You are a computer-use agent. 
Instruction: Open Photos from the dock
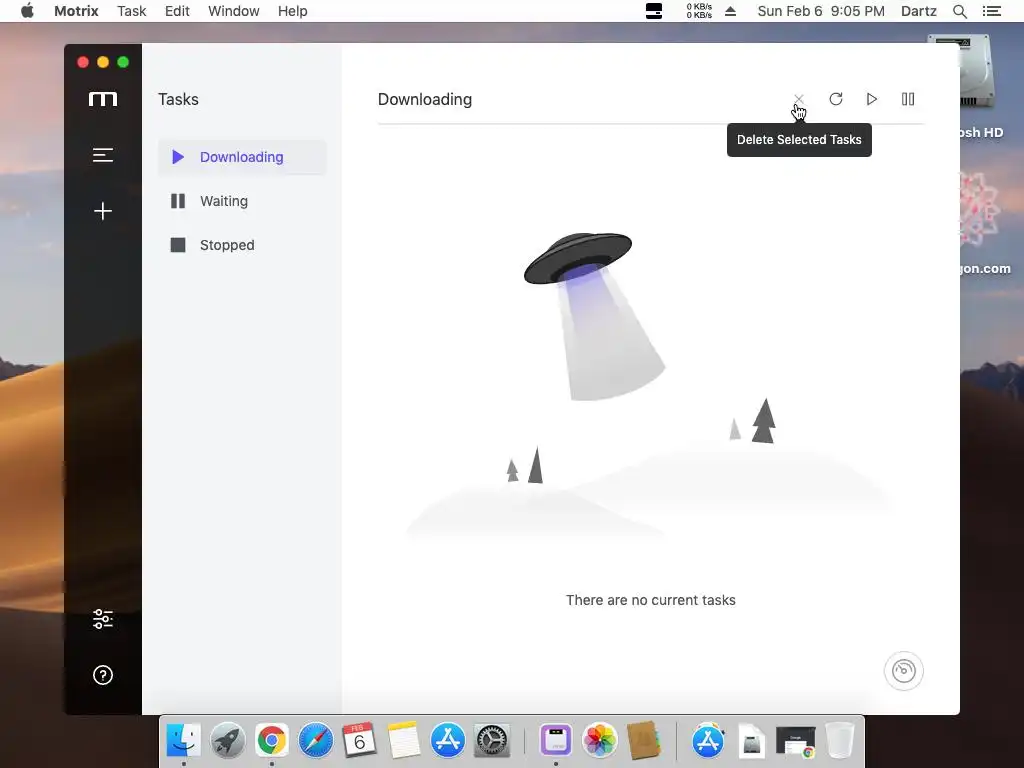click(x=600, y=741)
